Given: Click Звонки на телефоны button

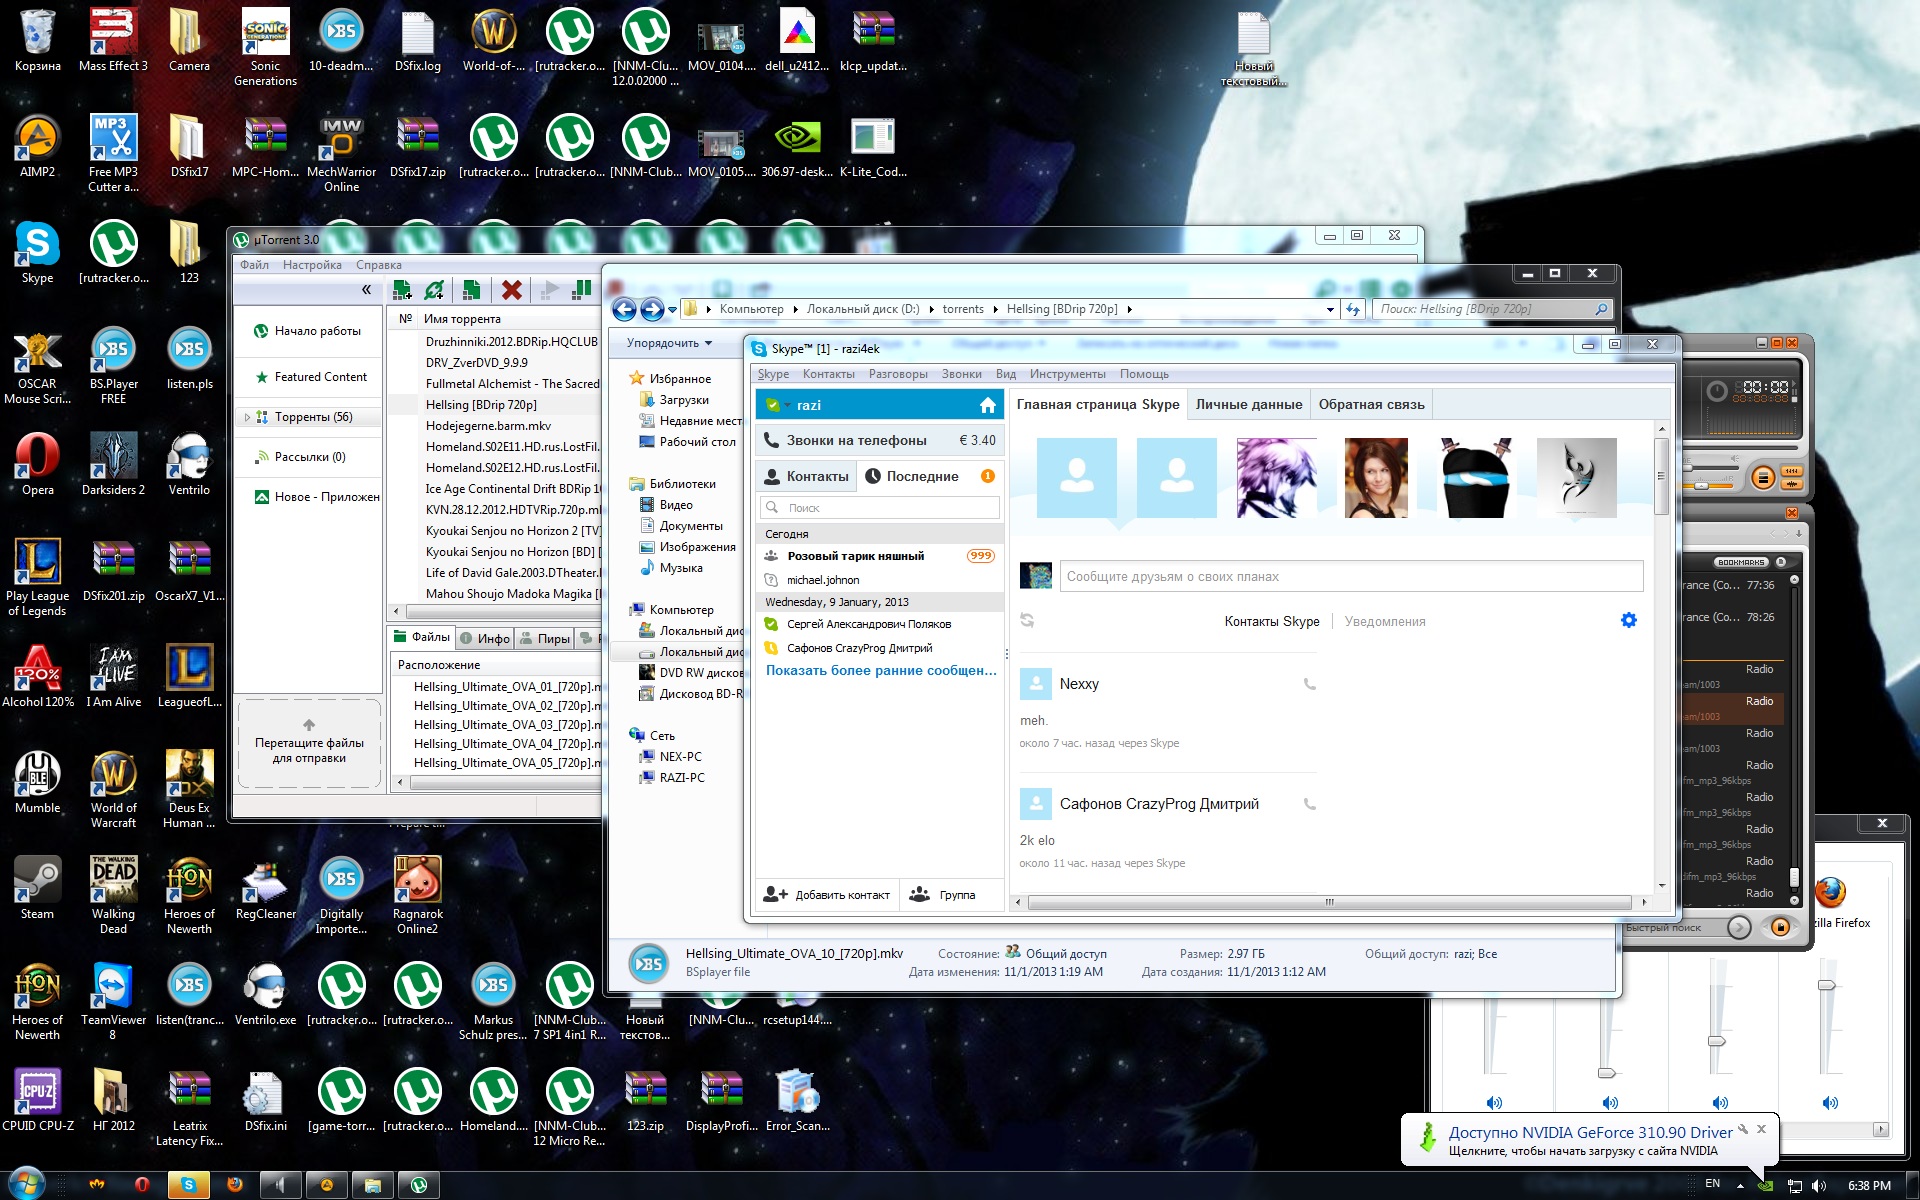Looking at the screenshot, I should tap(879, 440).
